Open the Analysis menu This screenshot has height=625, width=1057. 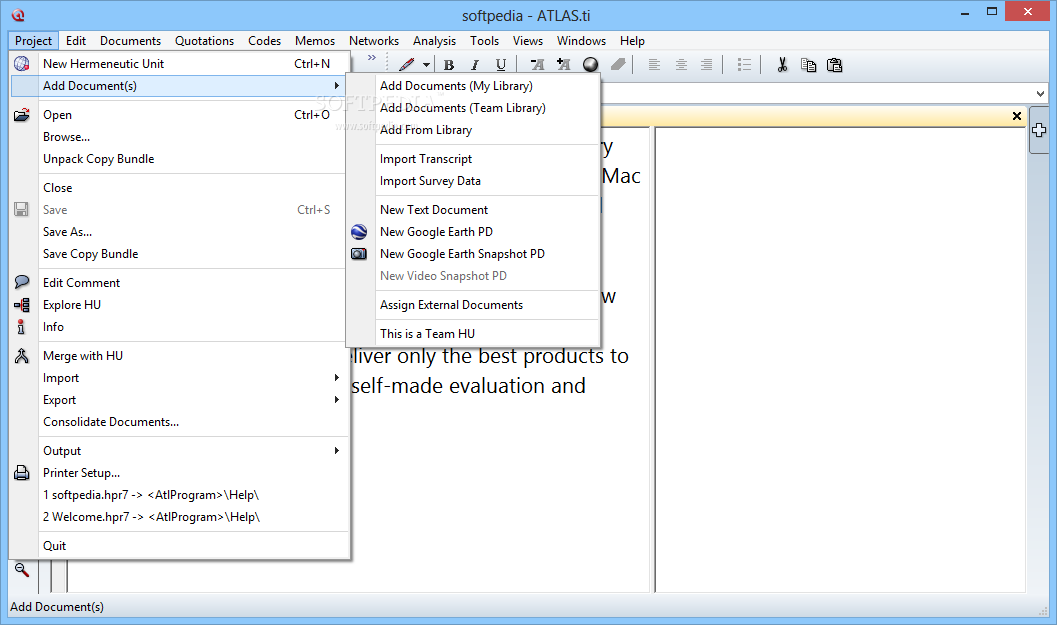tap(434, 41)
